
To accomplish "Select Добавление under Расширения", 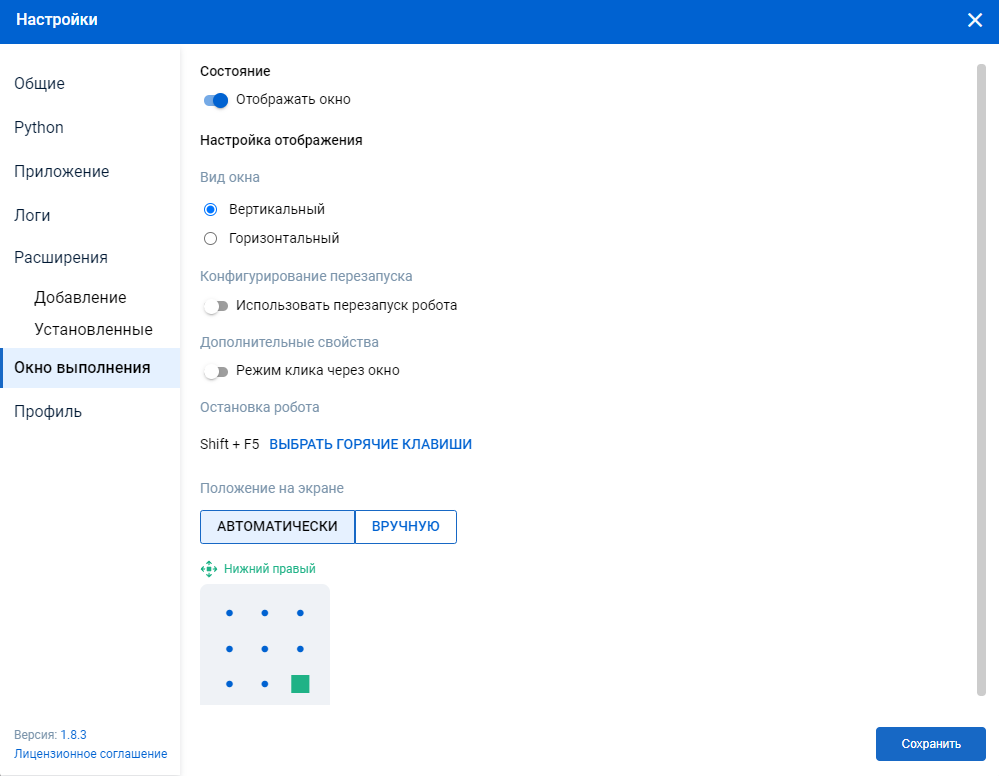I will [x=80, y=298].
